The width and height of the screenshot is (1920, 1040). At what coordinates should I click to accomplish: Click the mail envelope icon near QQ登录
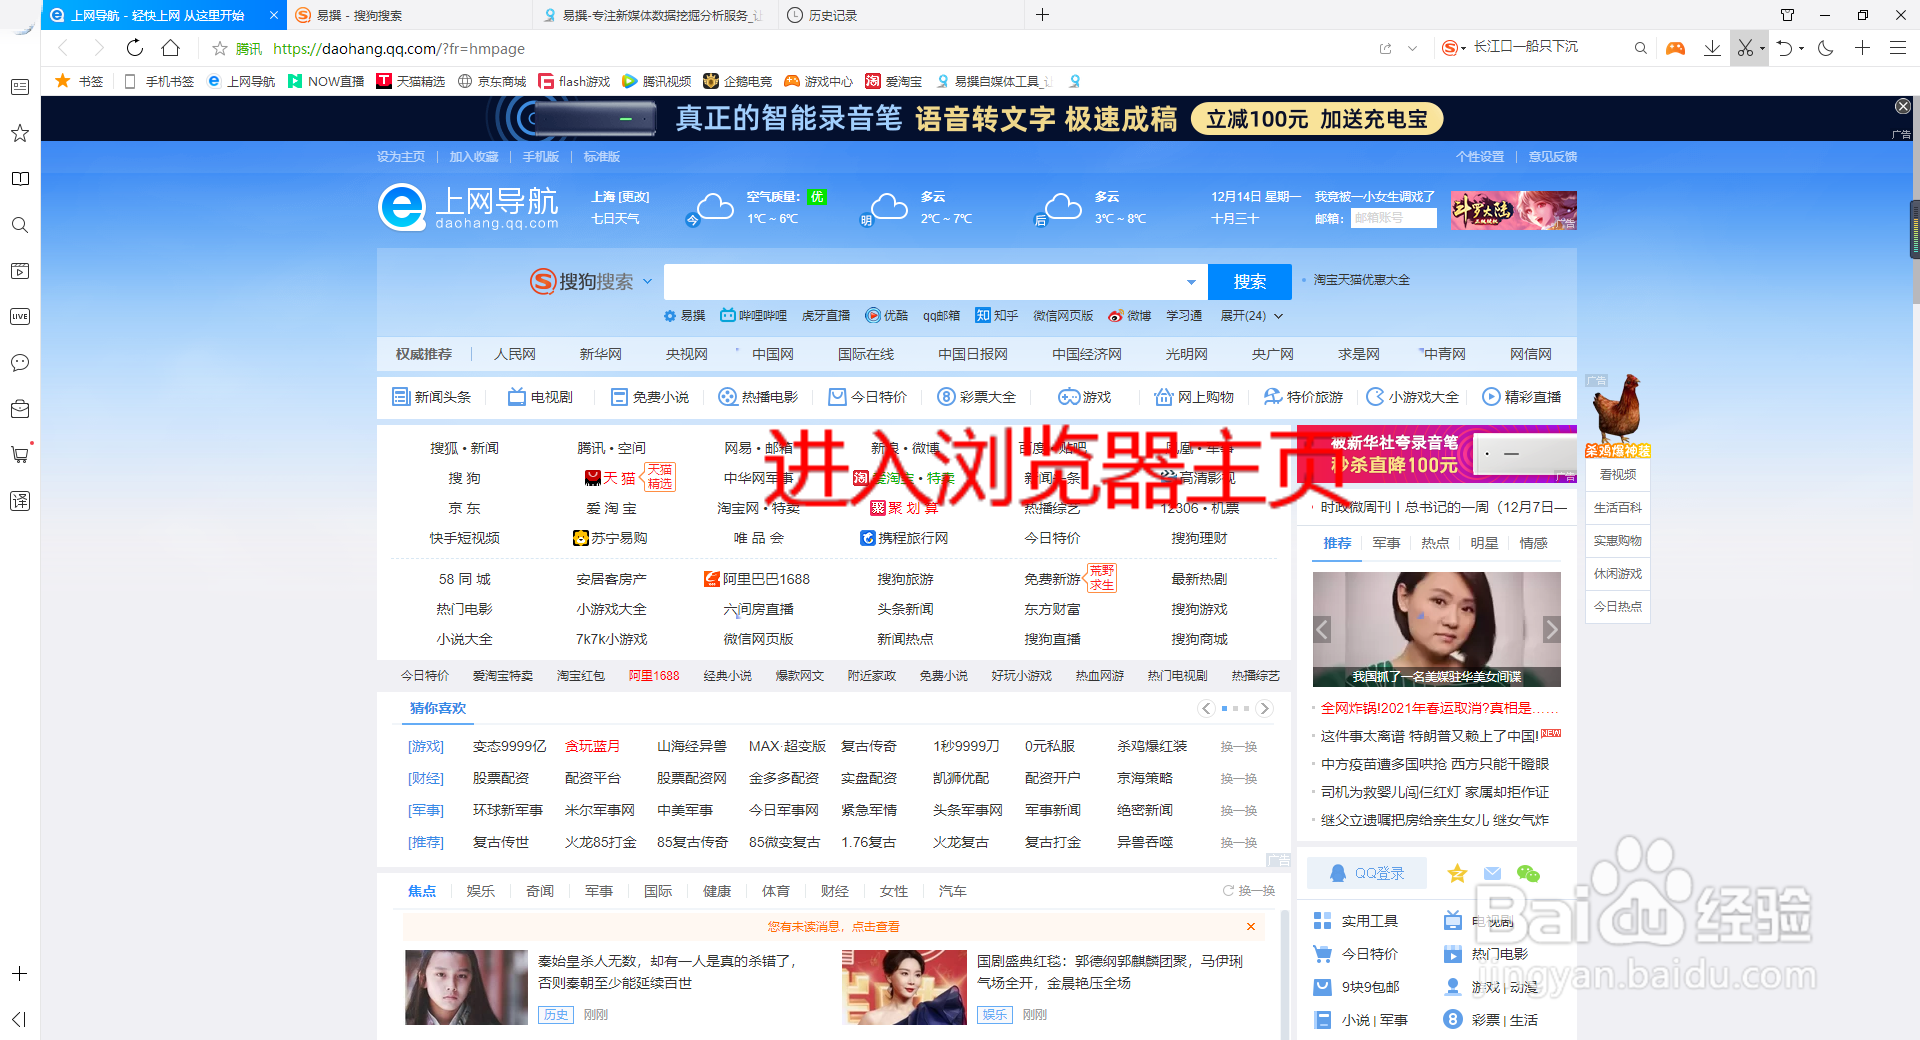(1493, 873)
